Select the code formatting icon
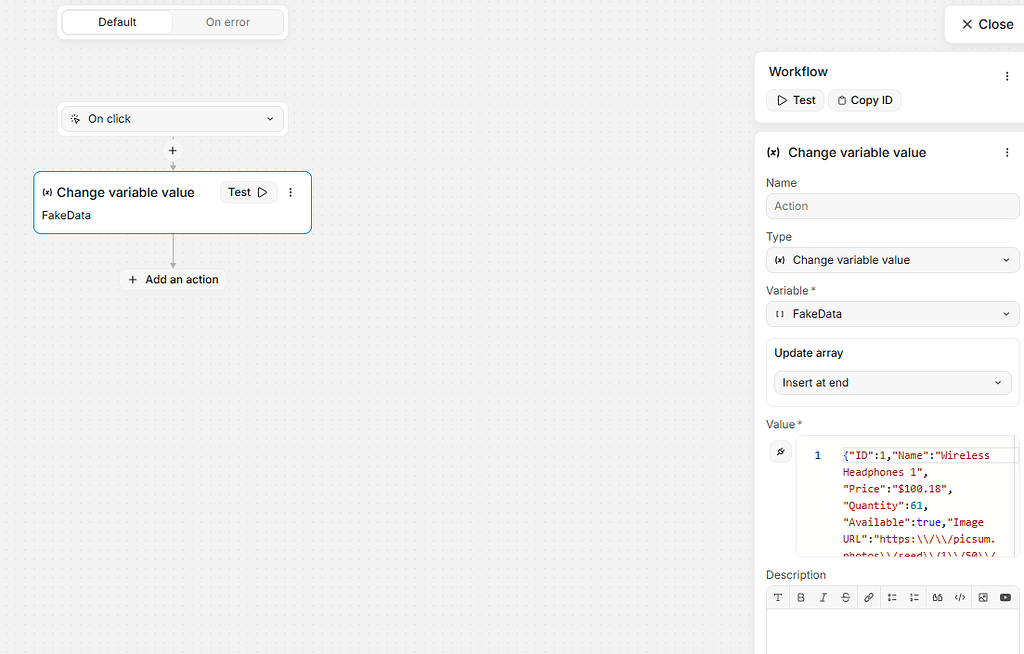Image resolution: width=1024 pixels, height=654 pixels. coord(959,597)
